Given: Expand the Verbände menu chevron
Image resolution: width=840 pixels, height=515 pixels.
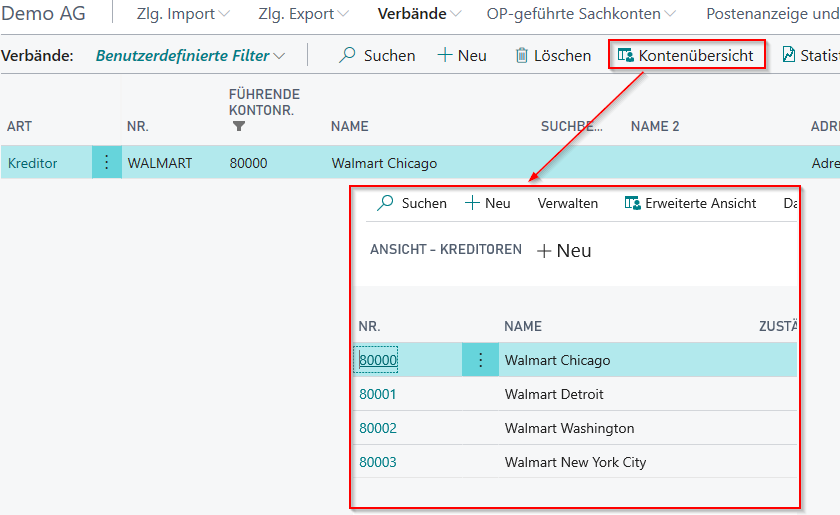Looking at the screenshot, I should click(x=455, y=14).
